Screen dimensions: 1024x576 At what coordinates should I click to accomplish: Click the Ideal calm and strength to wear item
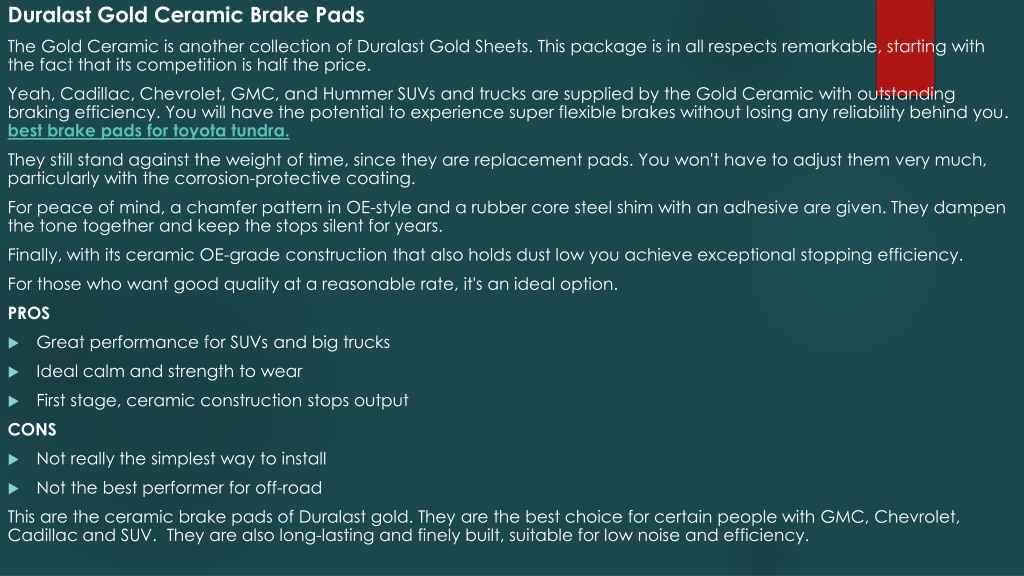click(x=169, y=372)
